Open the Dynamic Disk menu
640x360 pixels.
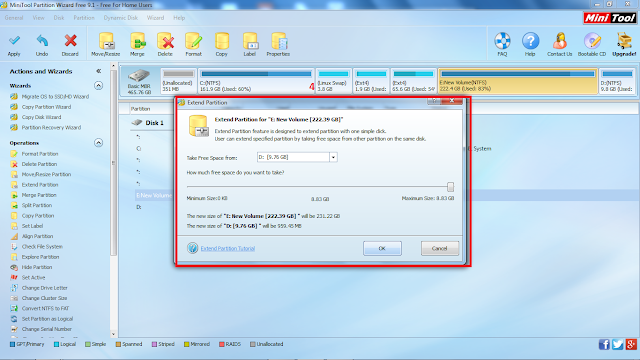click(121, 18)
